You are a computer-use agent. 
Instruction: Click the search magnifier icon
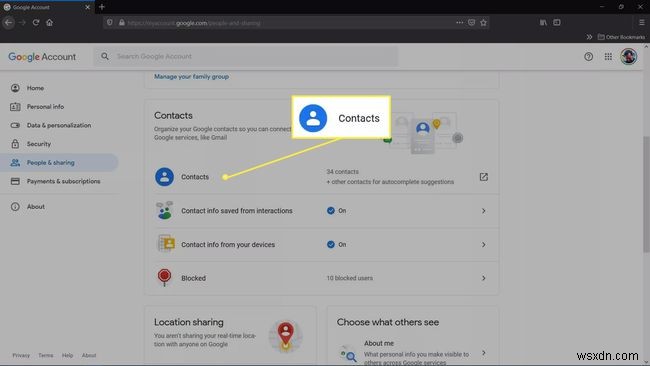105,56
